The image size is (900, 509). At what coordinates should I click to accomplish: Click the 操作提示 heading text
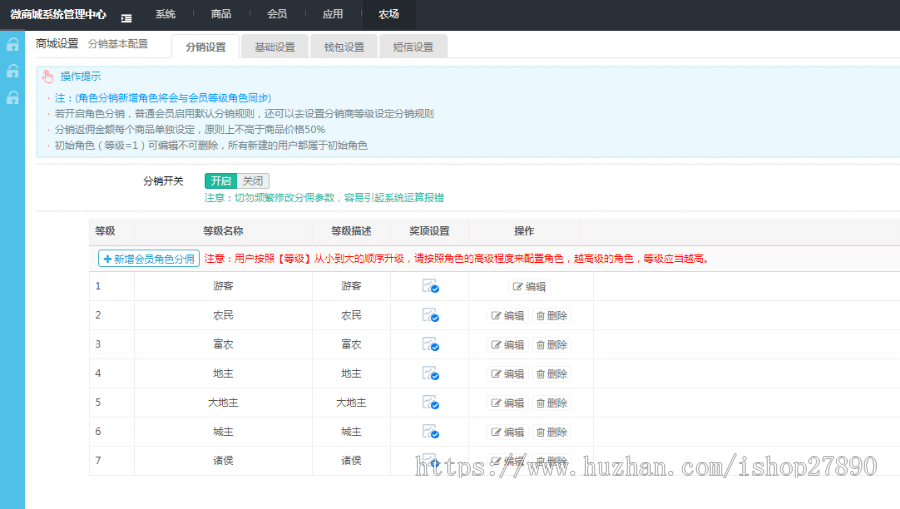point(80,76)
